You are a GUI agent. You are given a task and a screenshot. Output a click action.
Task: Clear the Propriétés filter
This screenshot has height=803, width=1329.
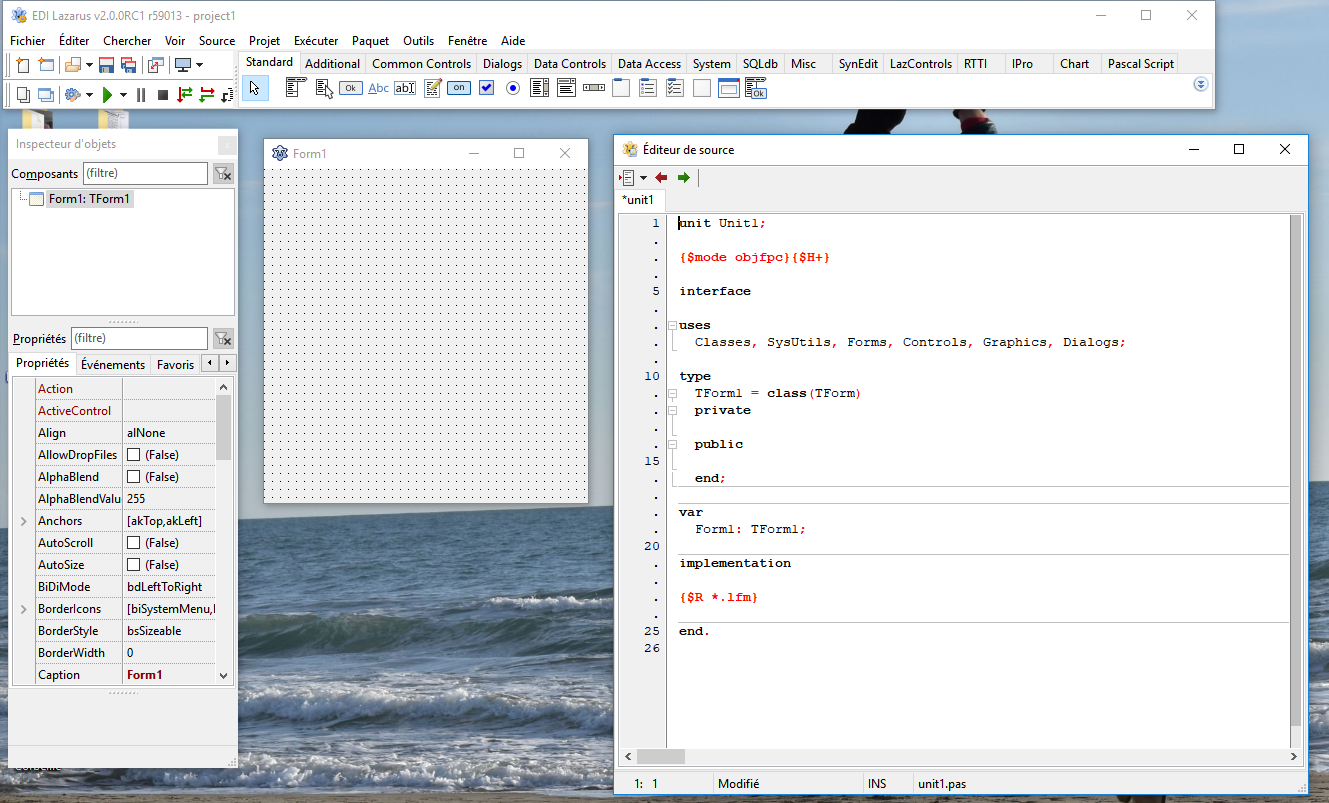coord(223,338)
